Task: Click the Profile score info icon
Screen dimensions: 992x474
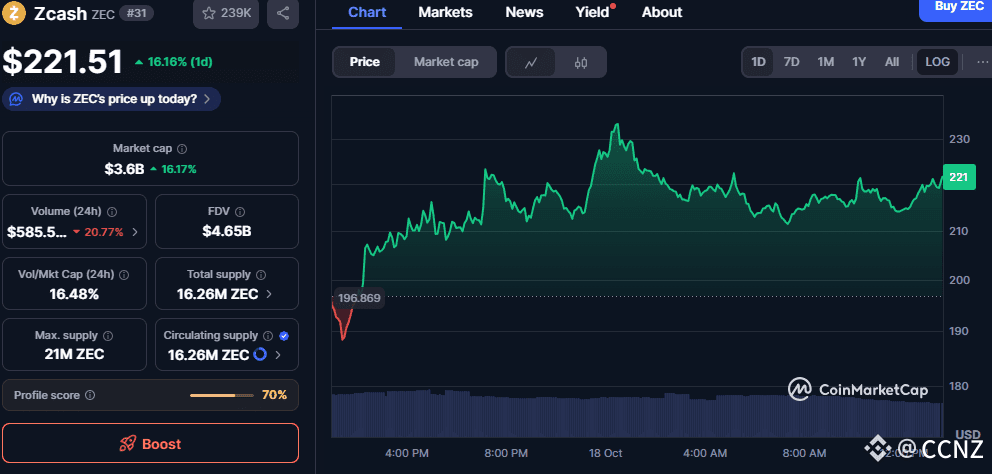Action: coord(90,395)
